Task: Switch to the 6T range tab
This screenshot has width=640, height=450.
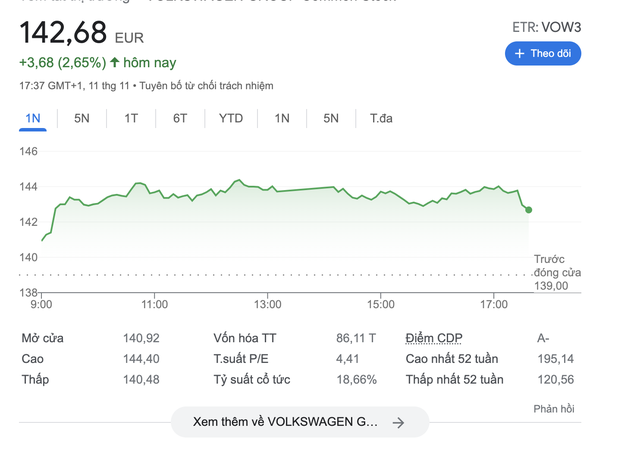Action: coord(180,118)
